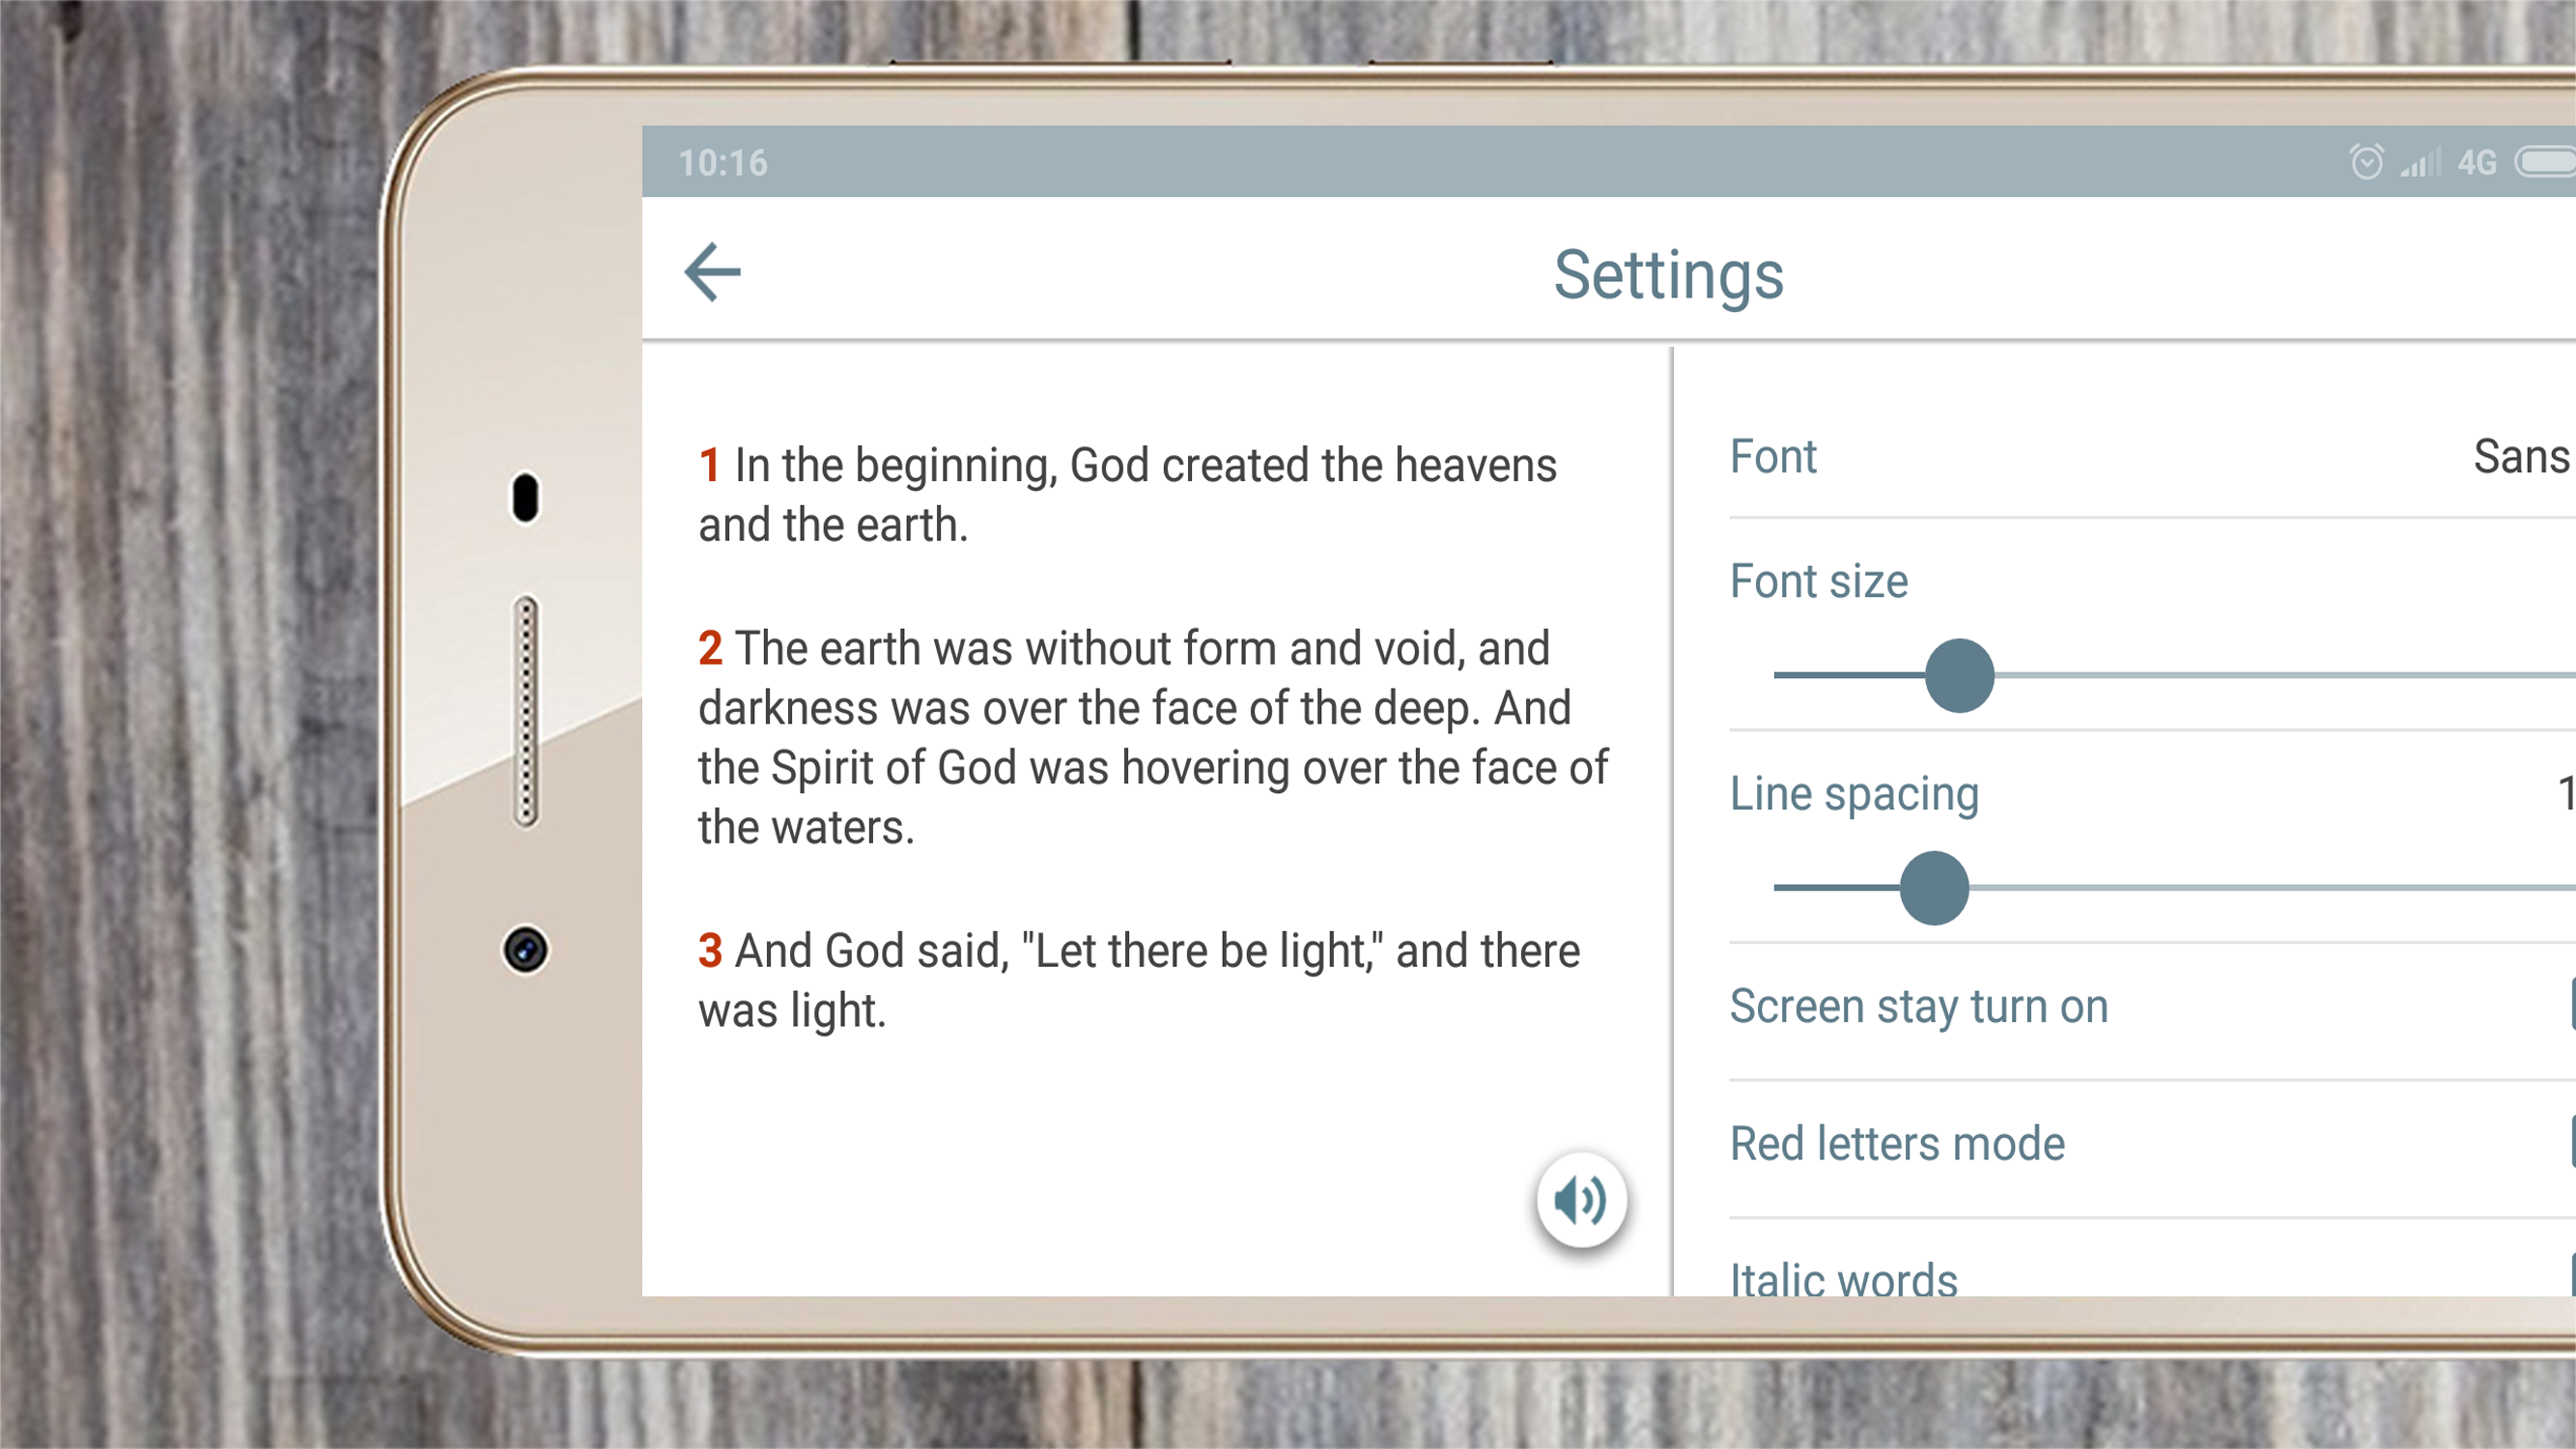Click the Settings title header

point(1668,275)
